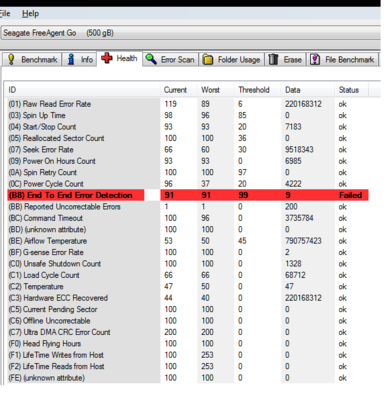Click the Erase trash can icon
The width and height of the screenshot is (392, 400).
click(x=273, y=59)
